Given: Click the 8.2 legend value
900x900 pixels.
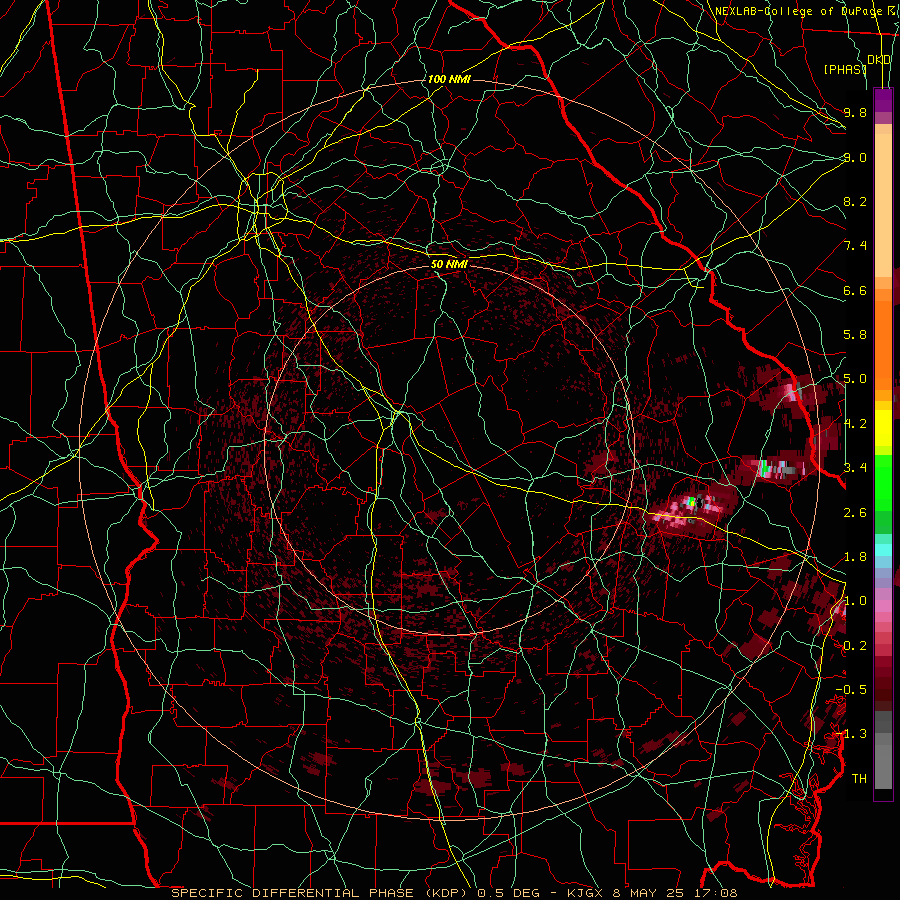Looking at the screenshot, I should click(855, 201).
